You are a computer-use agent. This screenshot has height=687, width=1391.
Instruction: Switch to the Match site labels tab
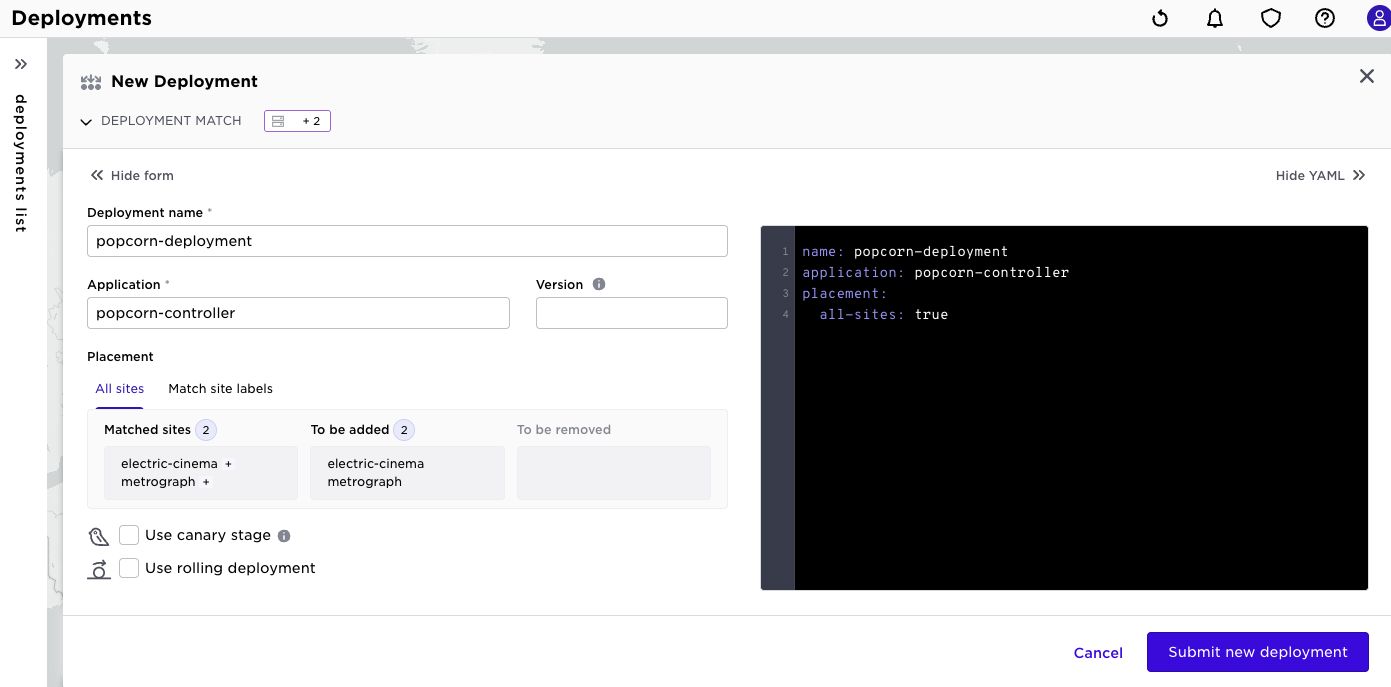(220, 389)
